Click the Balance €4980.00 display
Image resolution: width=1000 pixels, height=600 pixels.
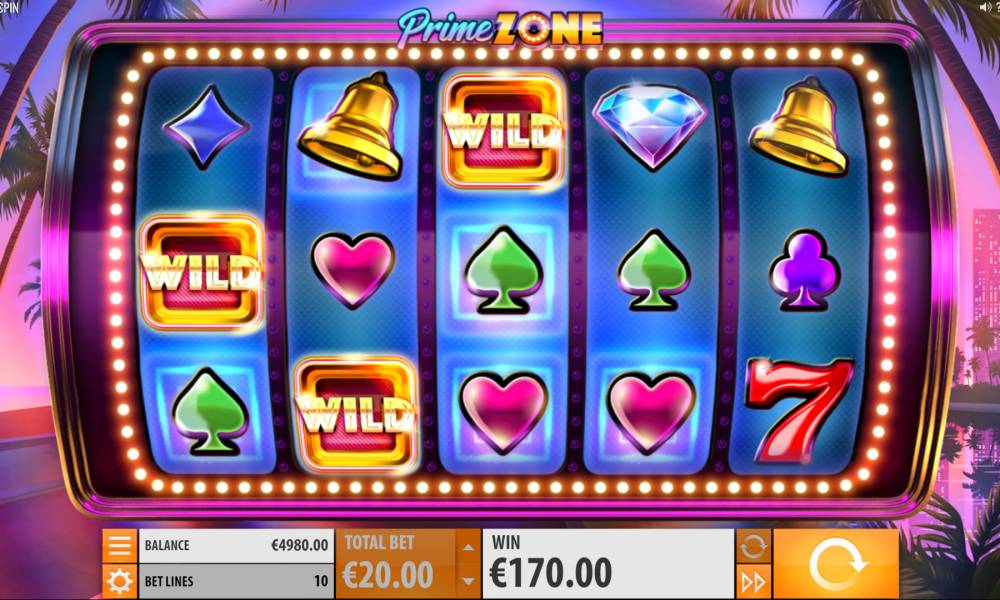(x=236, y=545)
